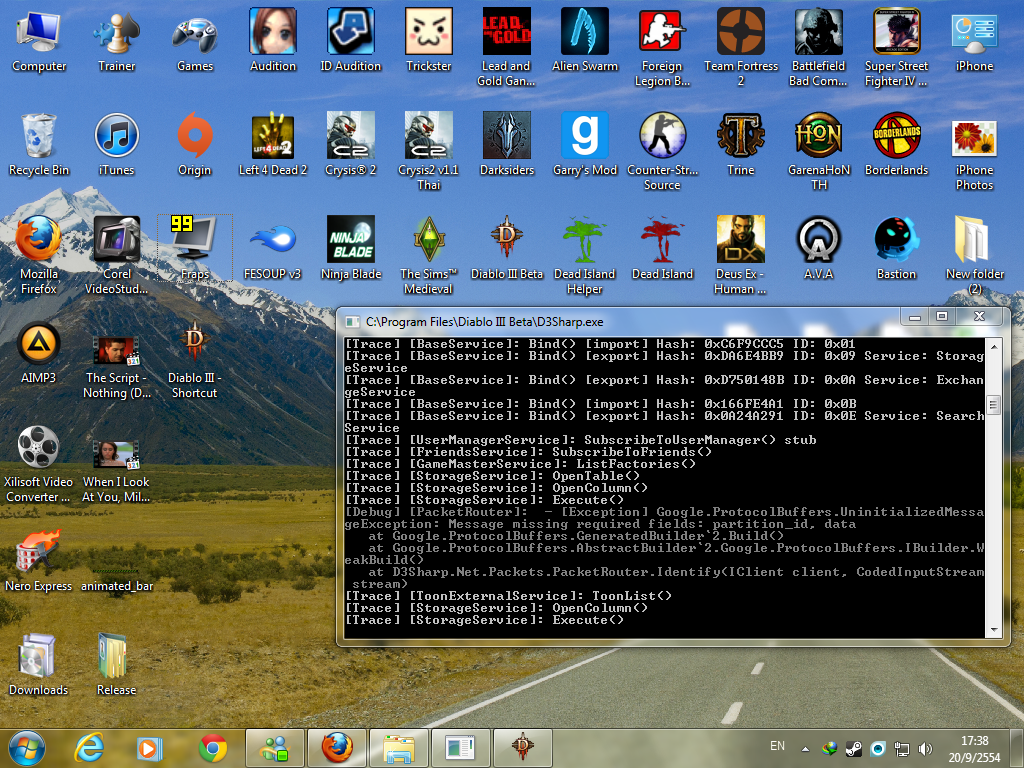Select the Release archive icon
The width and height of the screenshot is (1024, 768).
pos(117,664)
